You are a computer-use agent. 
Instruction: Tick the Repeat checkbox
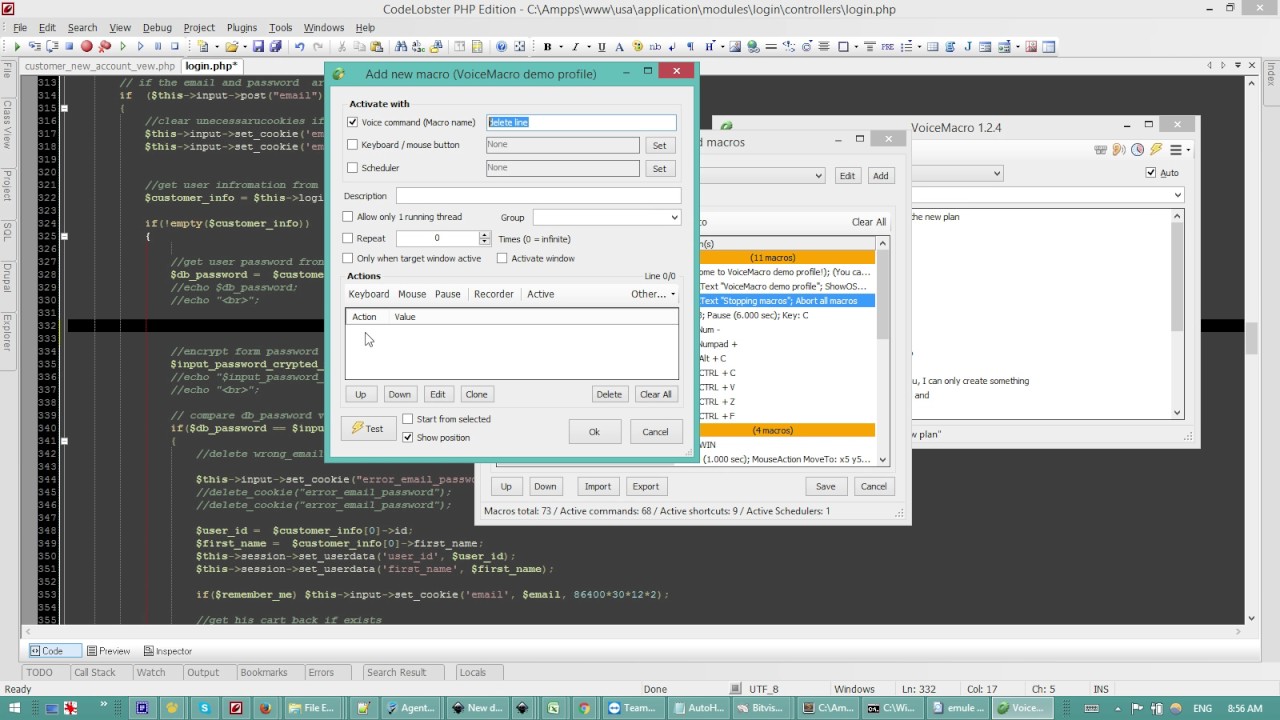click(x=348, y=239)
